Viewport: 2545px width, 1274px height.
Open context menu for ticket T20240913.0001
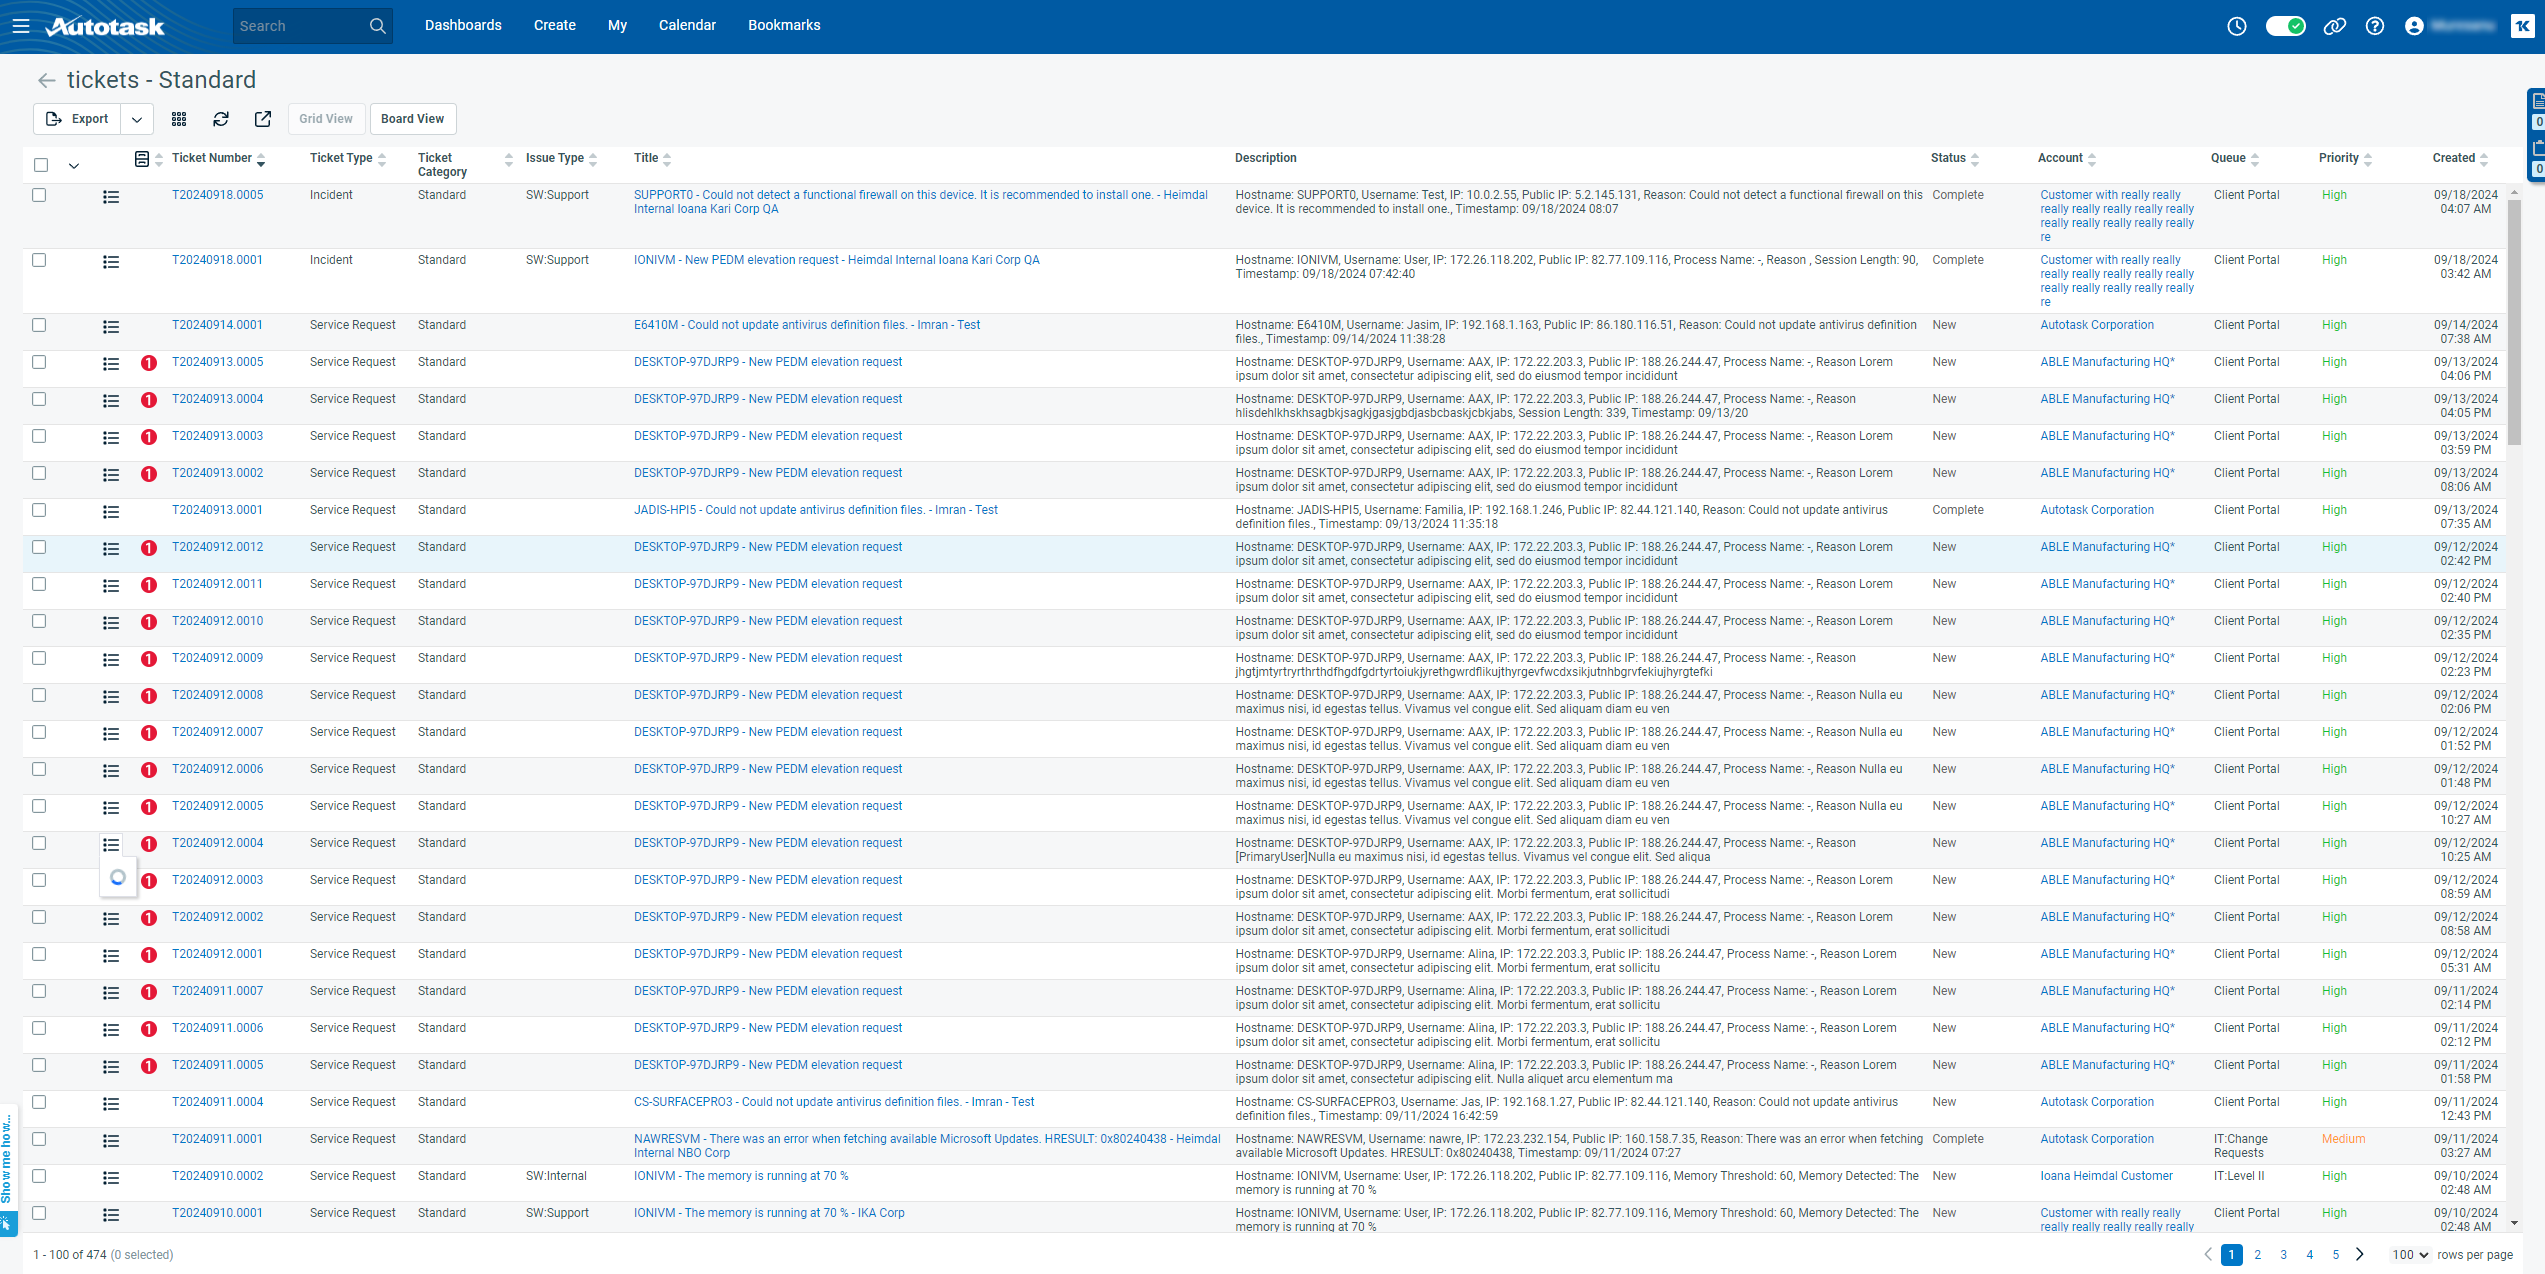click(x=111, y=512)
